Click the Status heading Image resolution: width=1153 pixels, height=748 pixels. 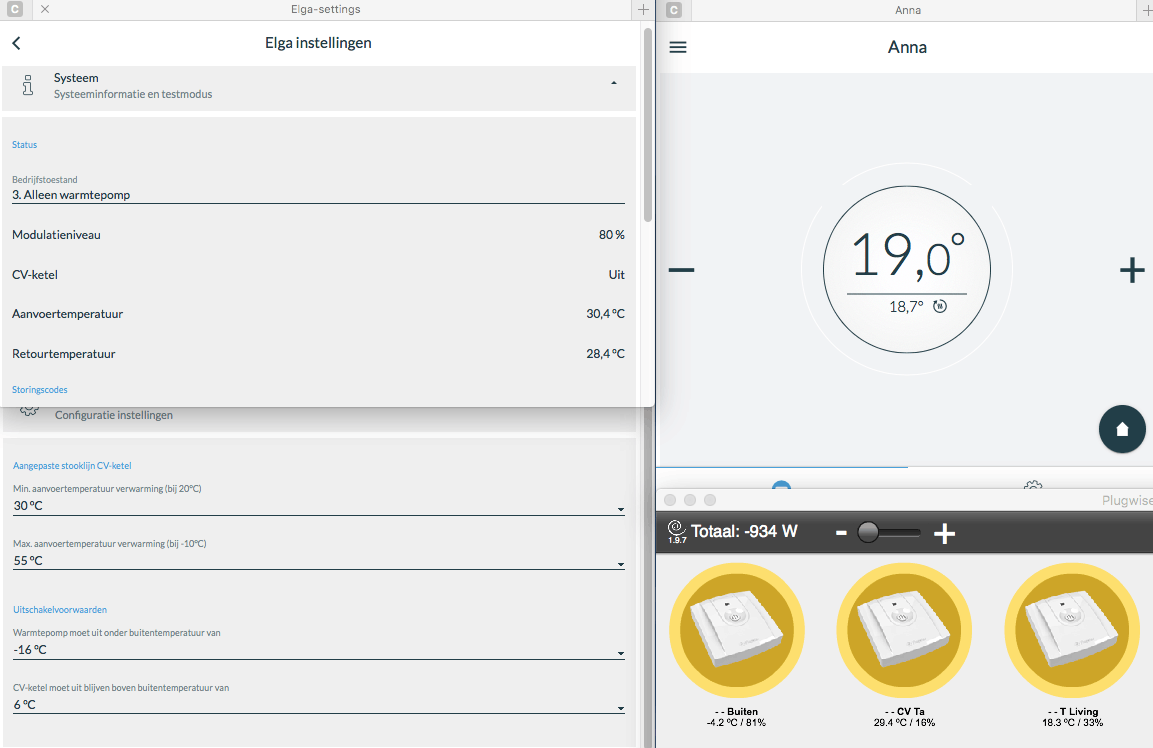point(24,145)
